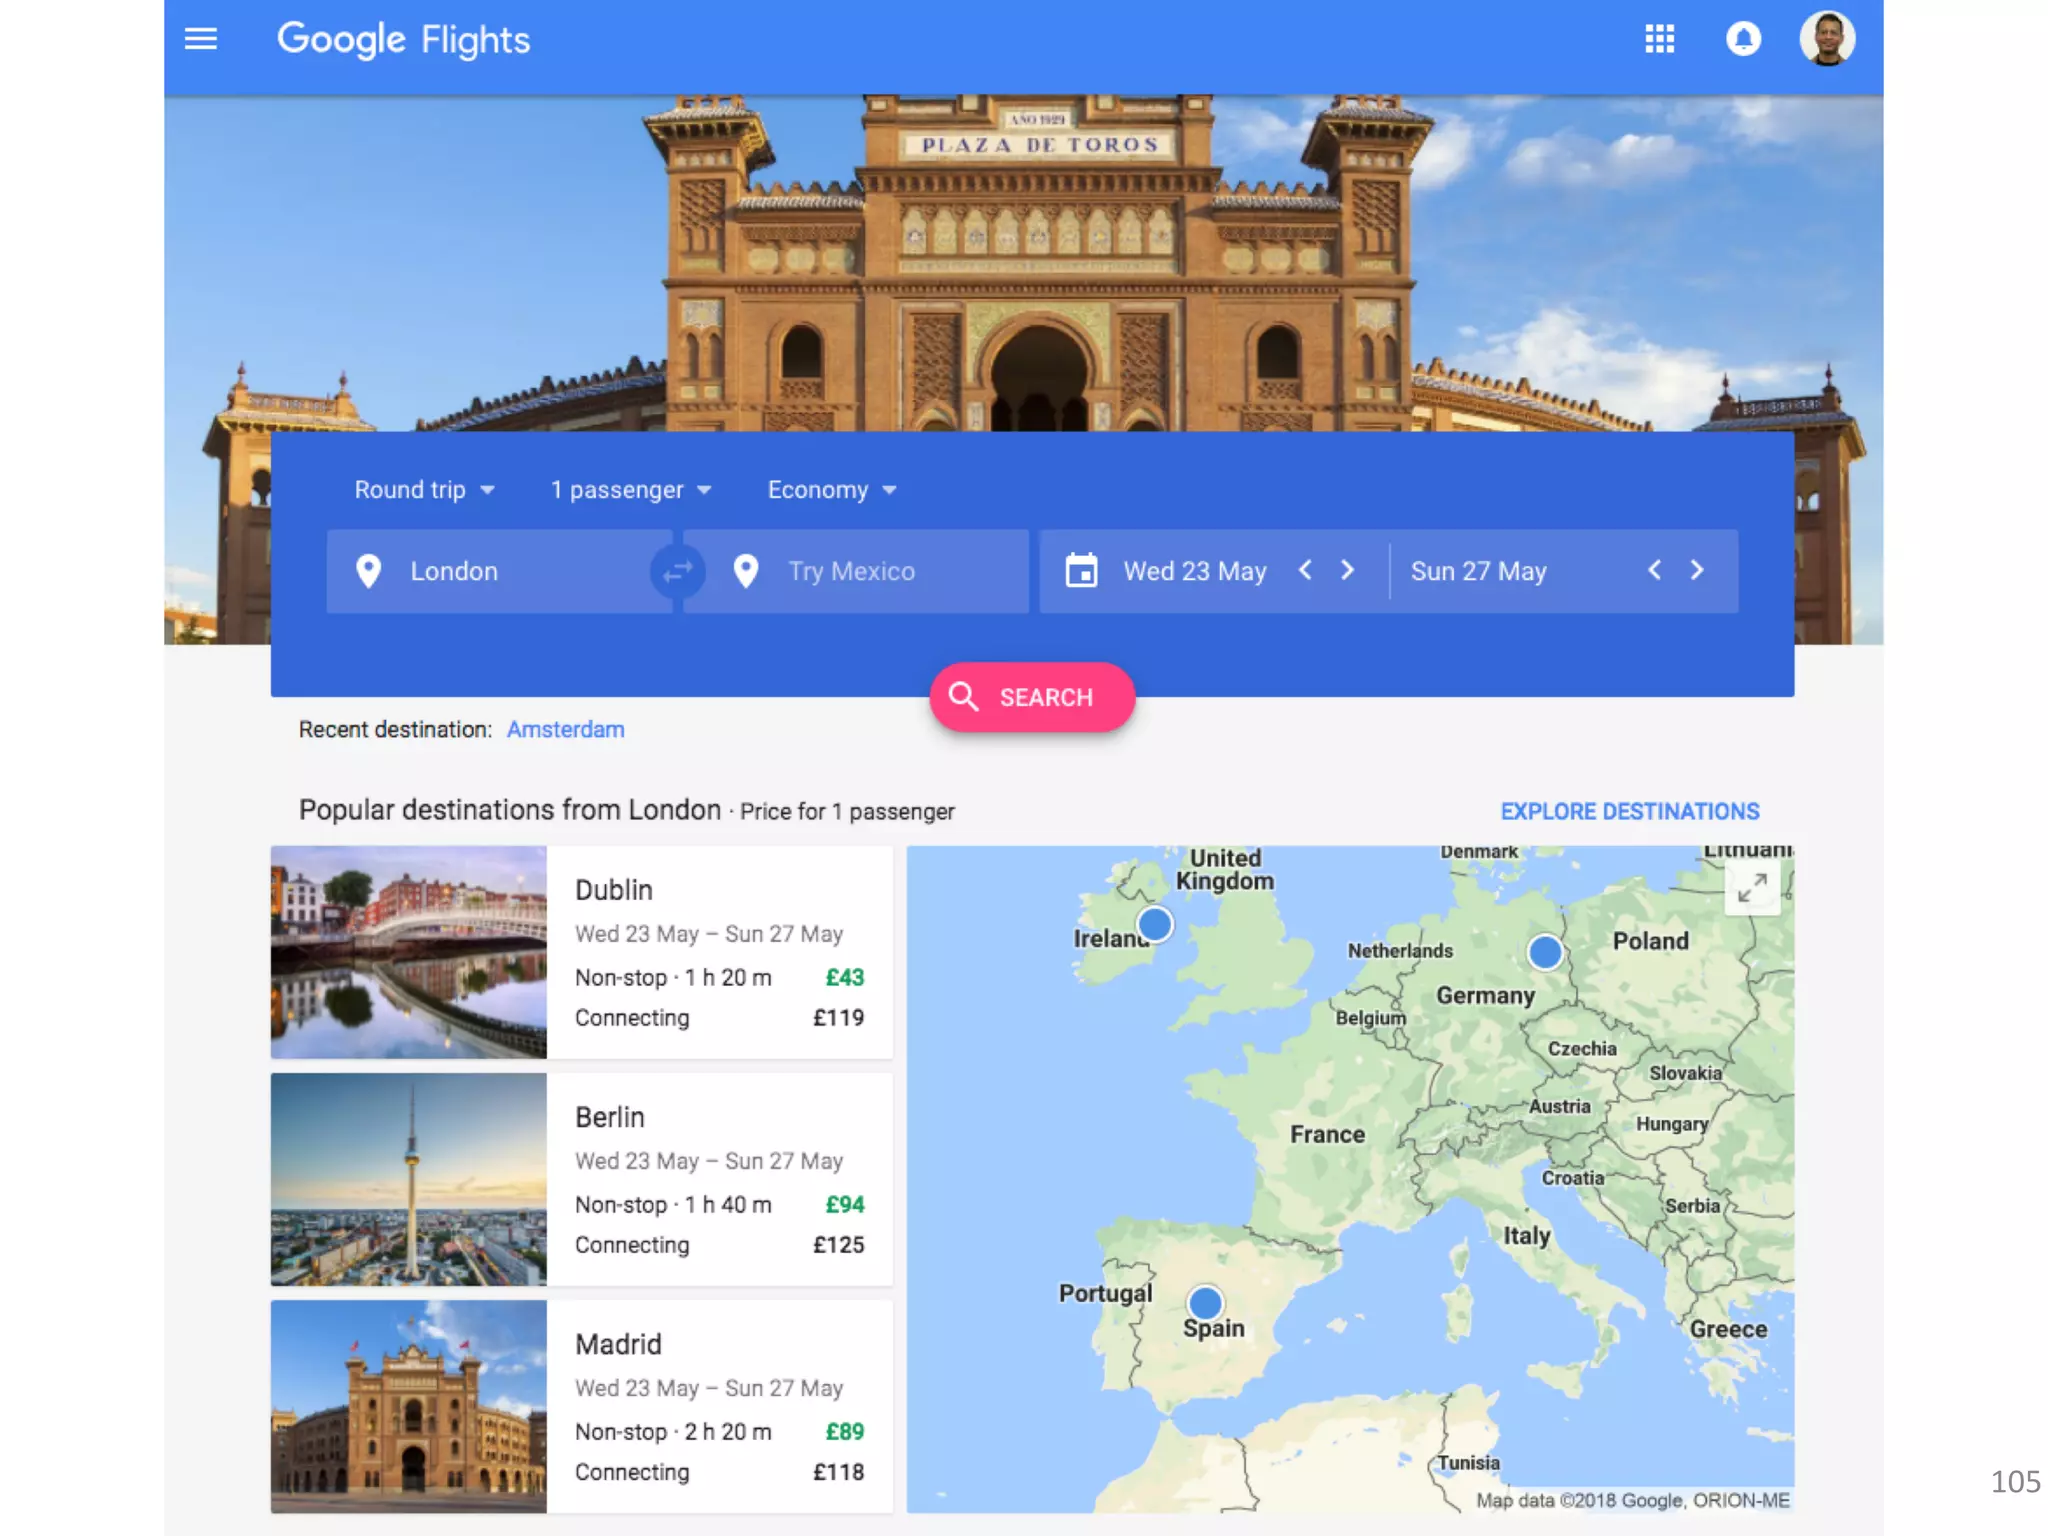Advance return date to next day

1697,570
